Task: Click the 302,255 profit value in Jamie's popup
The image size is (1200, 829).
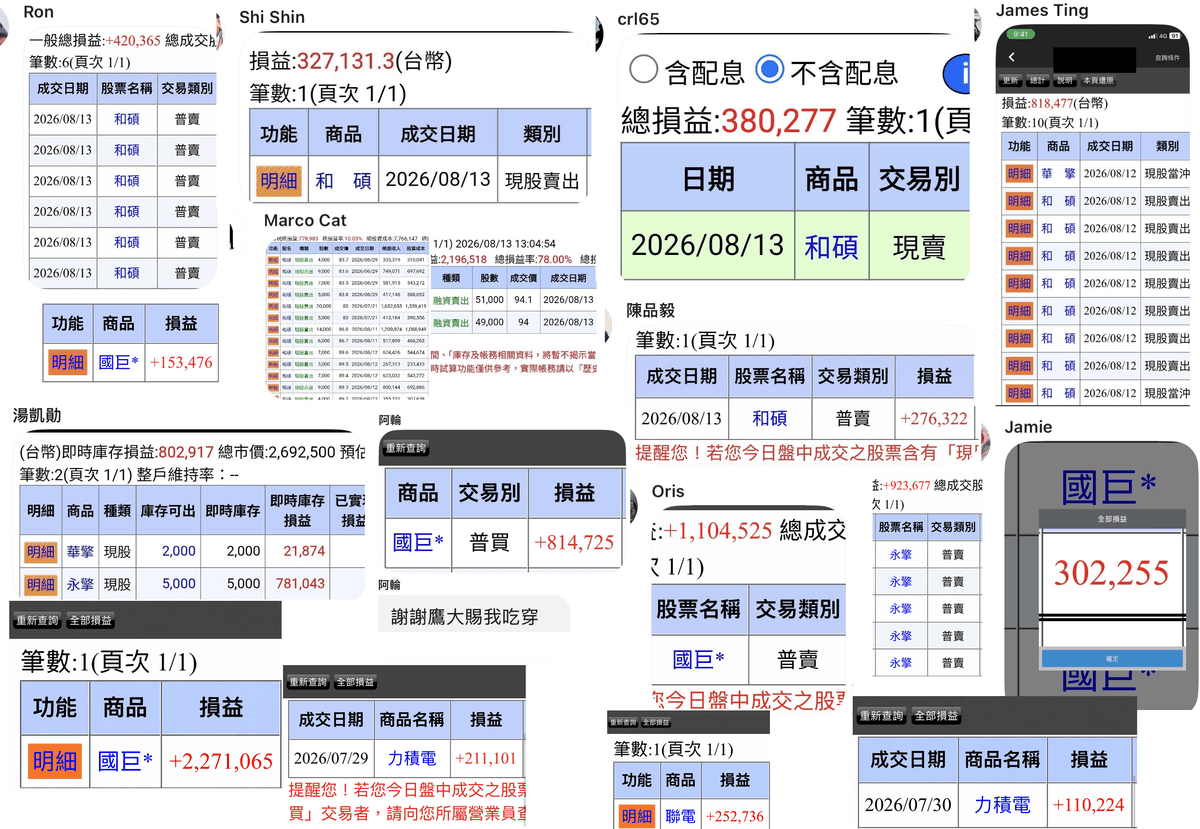Action: pos(1111,574)
